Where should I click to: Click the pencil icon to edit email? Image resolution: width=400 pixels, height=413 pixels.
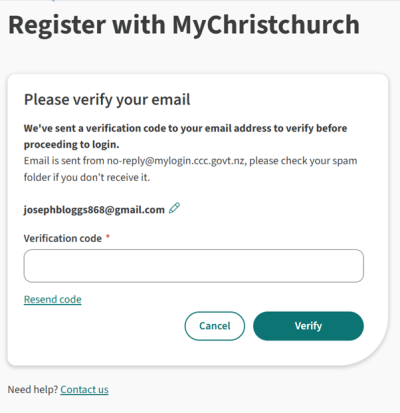click(174, 208)
